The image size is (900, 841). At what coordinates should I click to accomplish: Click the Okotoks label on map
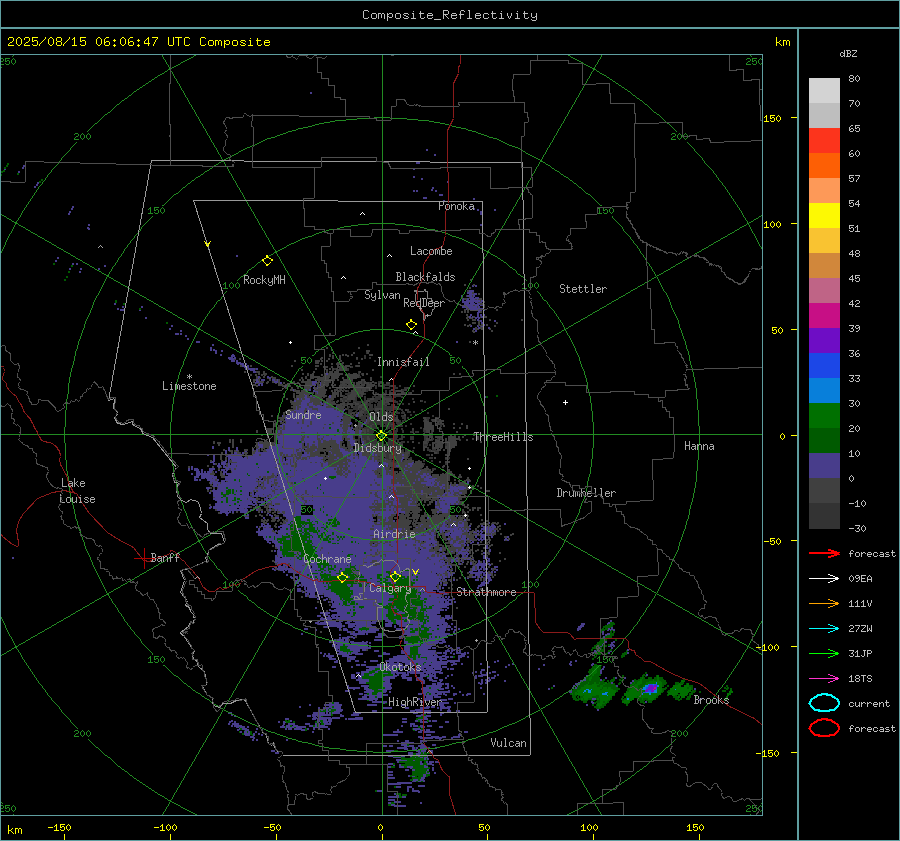pos(401,667)
